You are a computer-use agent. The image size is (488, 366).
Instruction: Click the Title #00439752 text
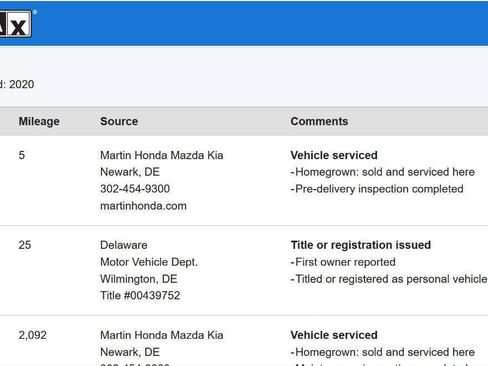[140, 295]
